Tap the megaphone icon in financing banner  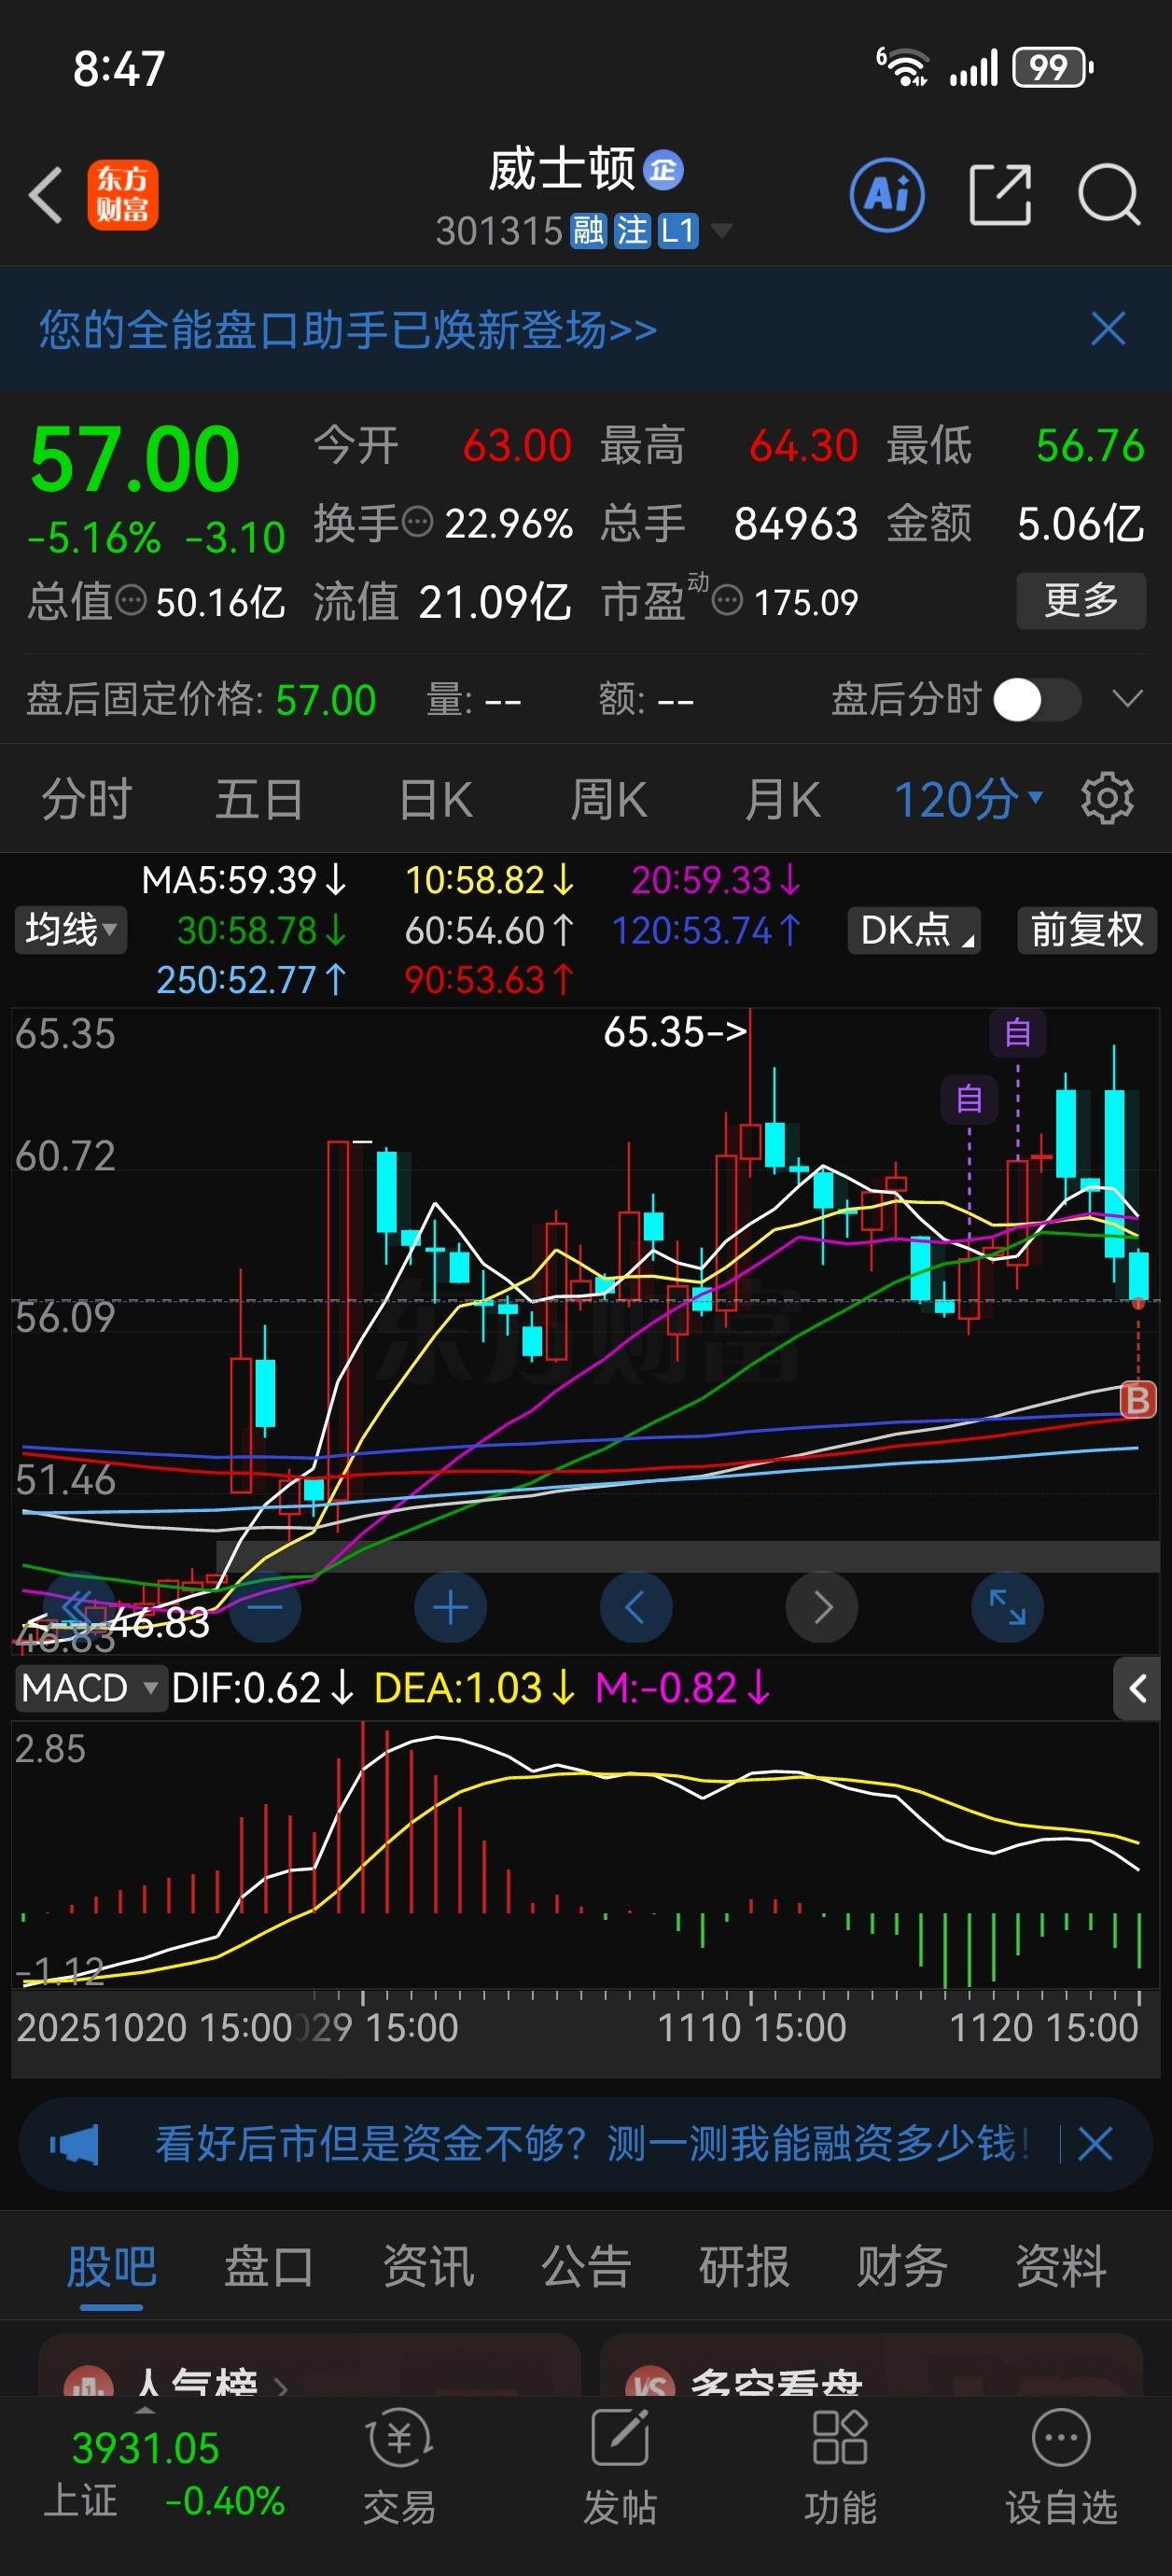click(x=75, y=2144)
